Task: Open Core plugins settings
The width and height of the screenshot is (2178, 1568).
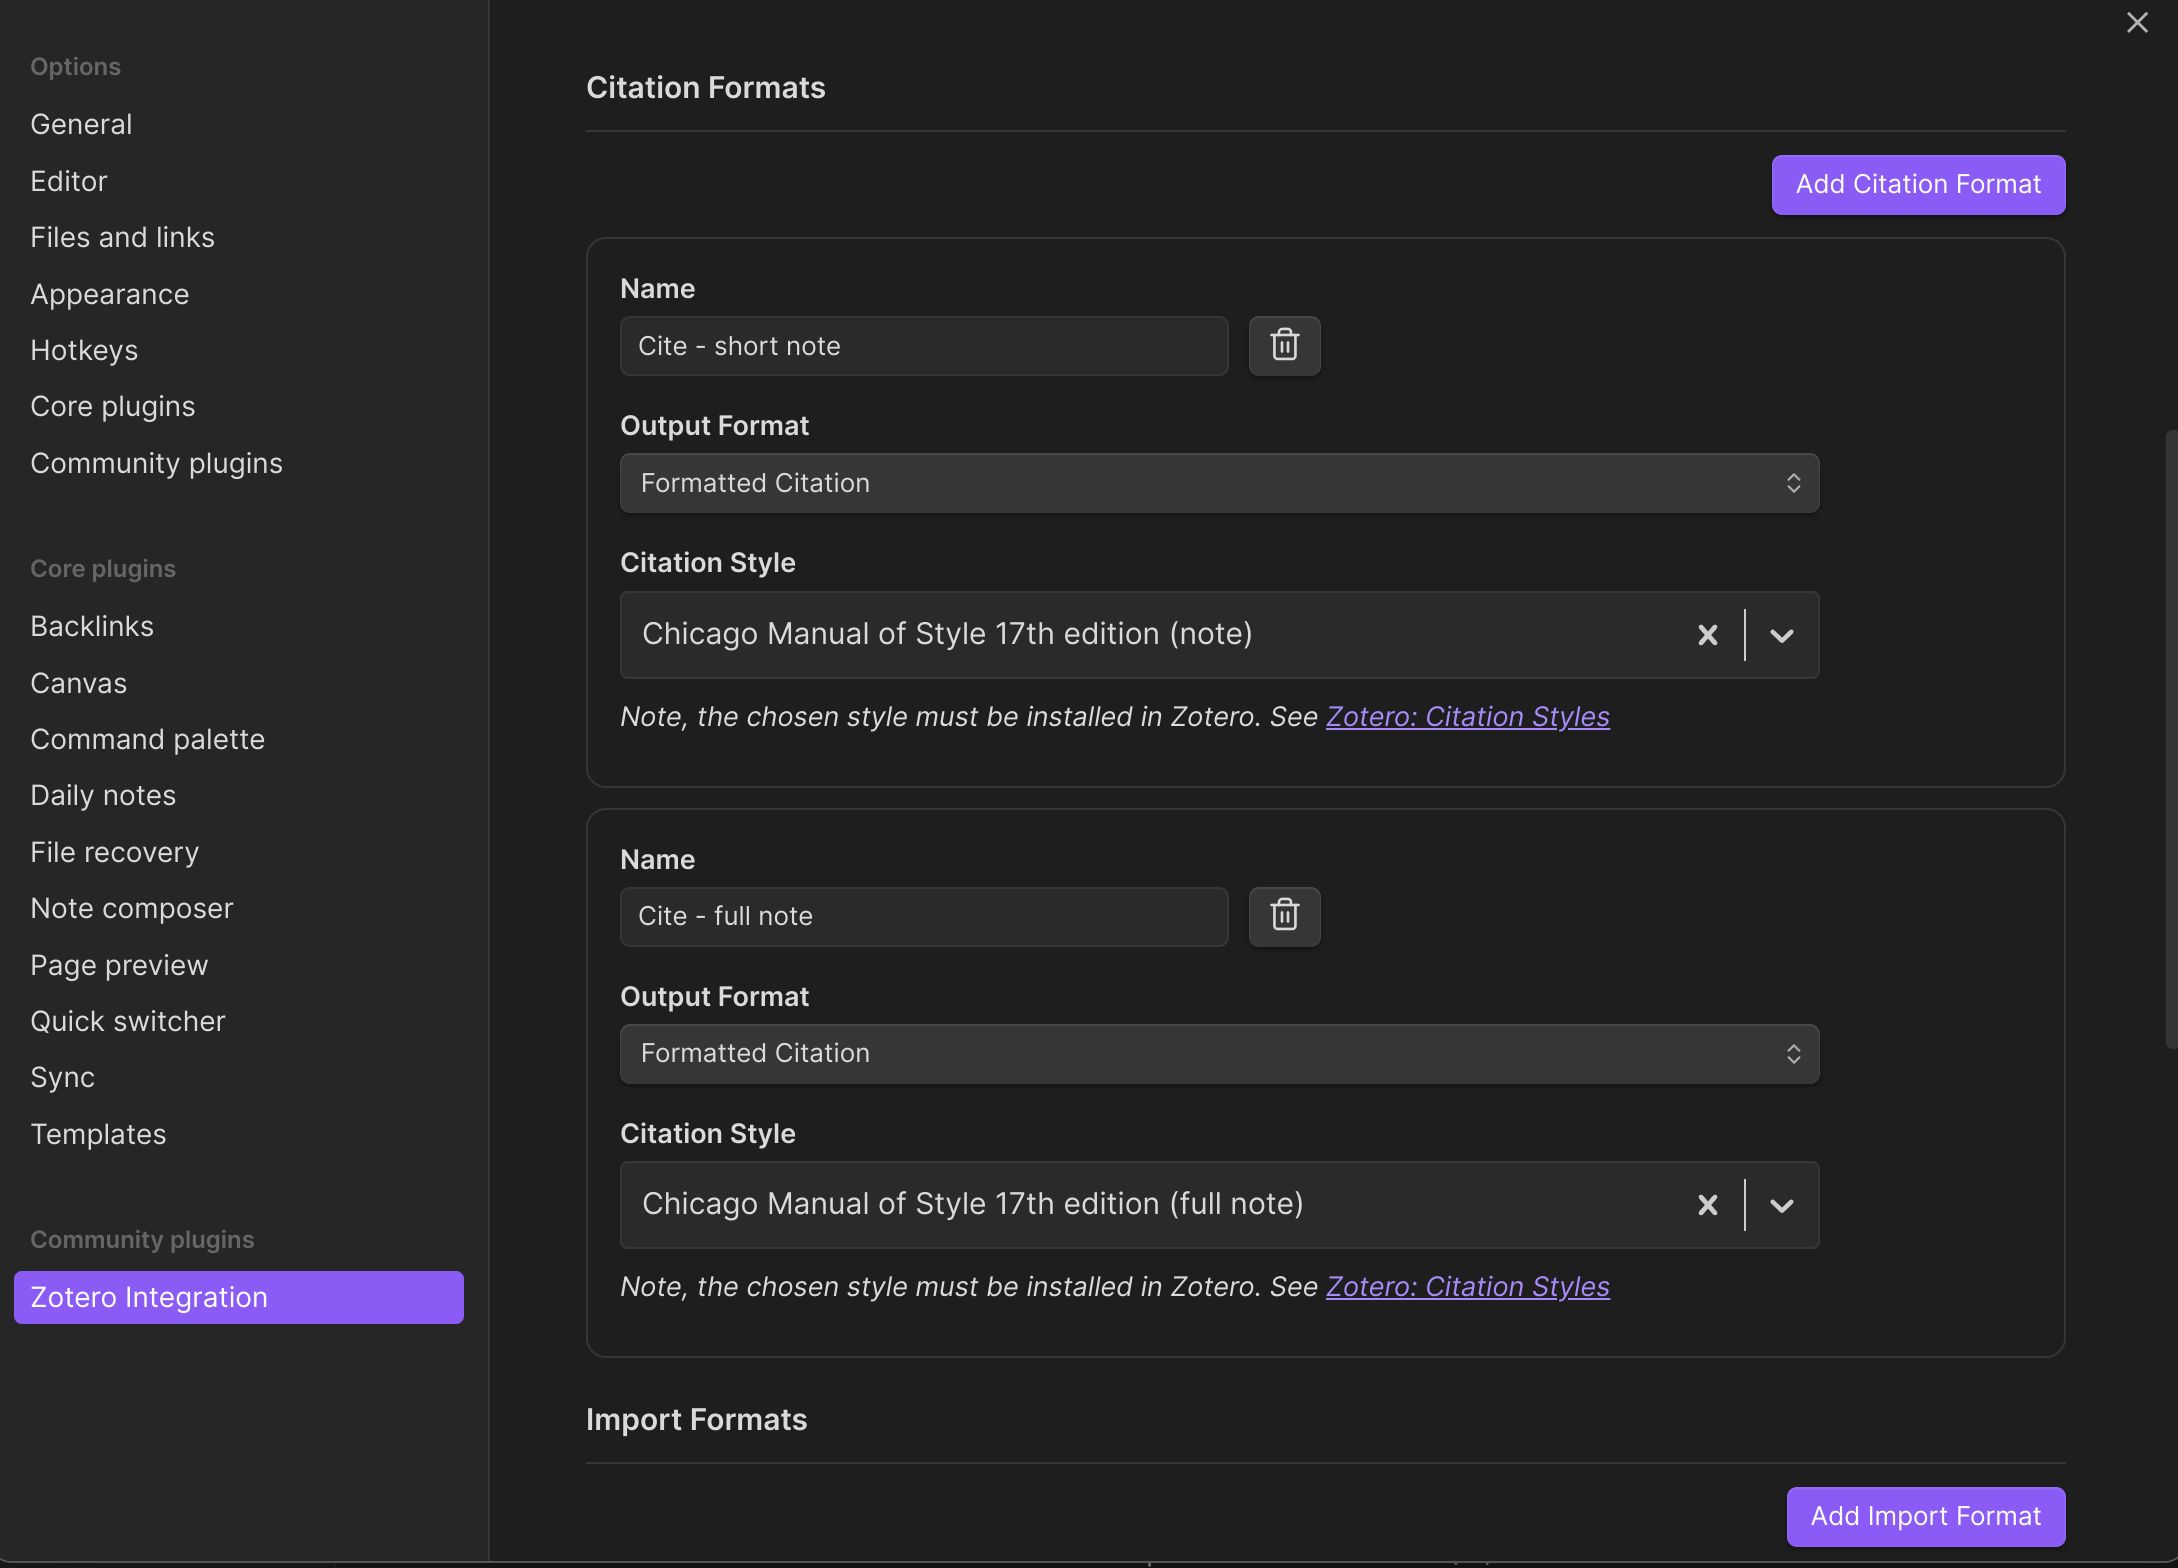Action: point(112,406)
